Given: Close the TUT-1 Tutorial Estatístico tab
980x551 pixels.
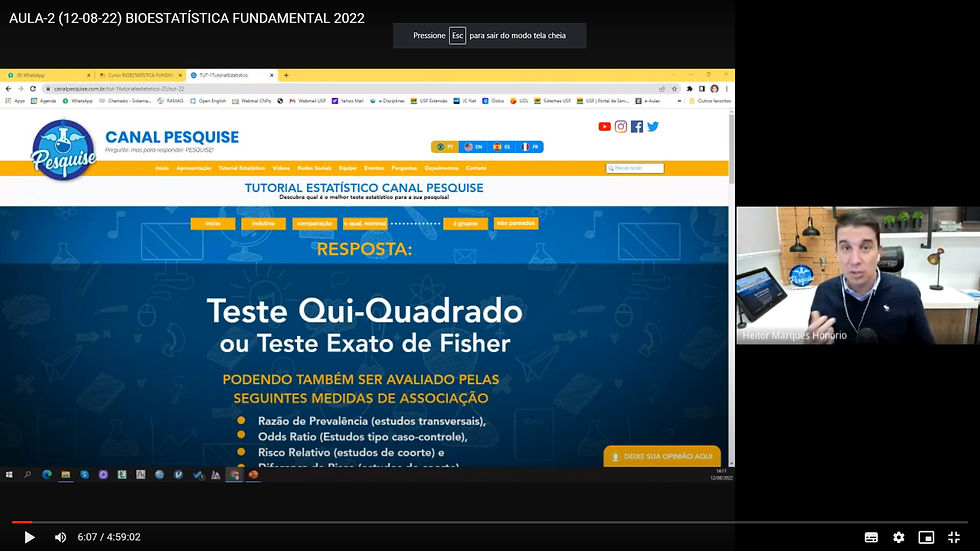Looking at the screenshot, I should tap(271, 75).
